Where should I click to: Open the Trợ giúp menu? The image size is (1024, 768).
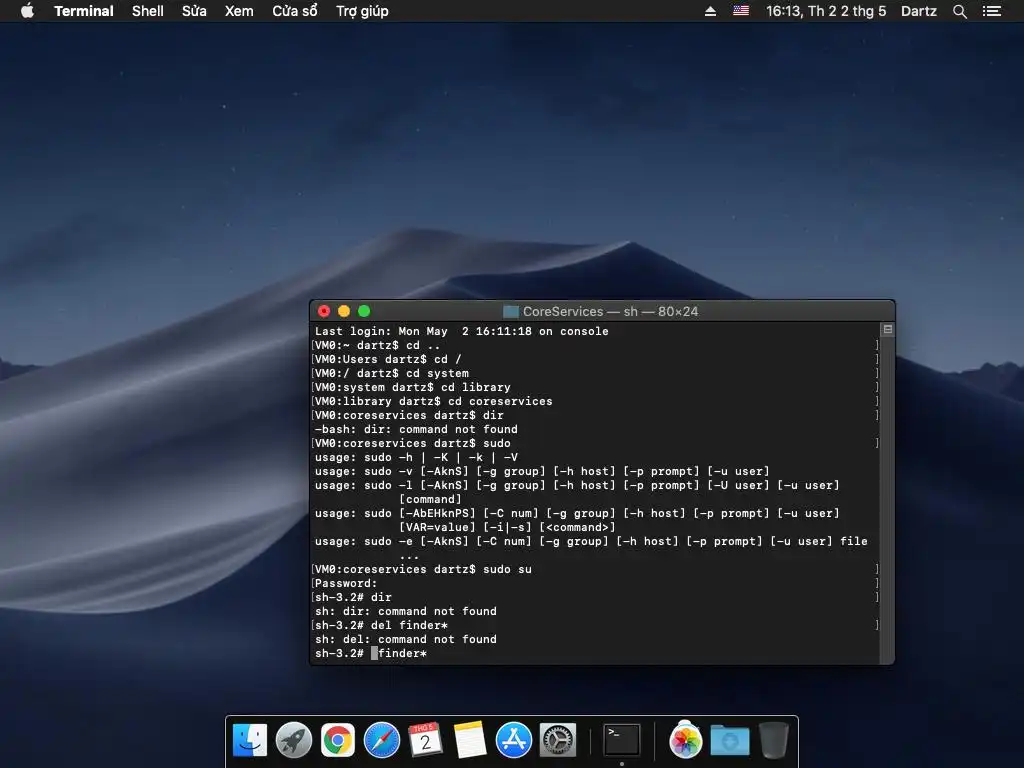tap(362, 11)
